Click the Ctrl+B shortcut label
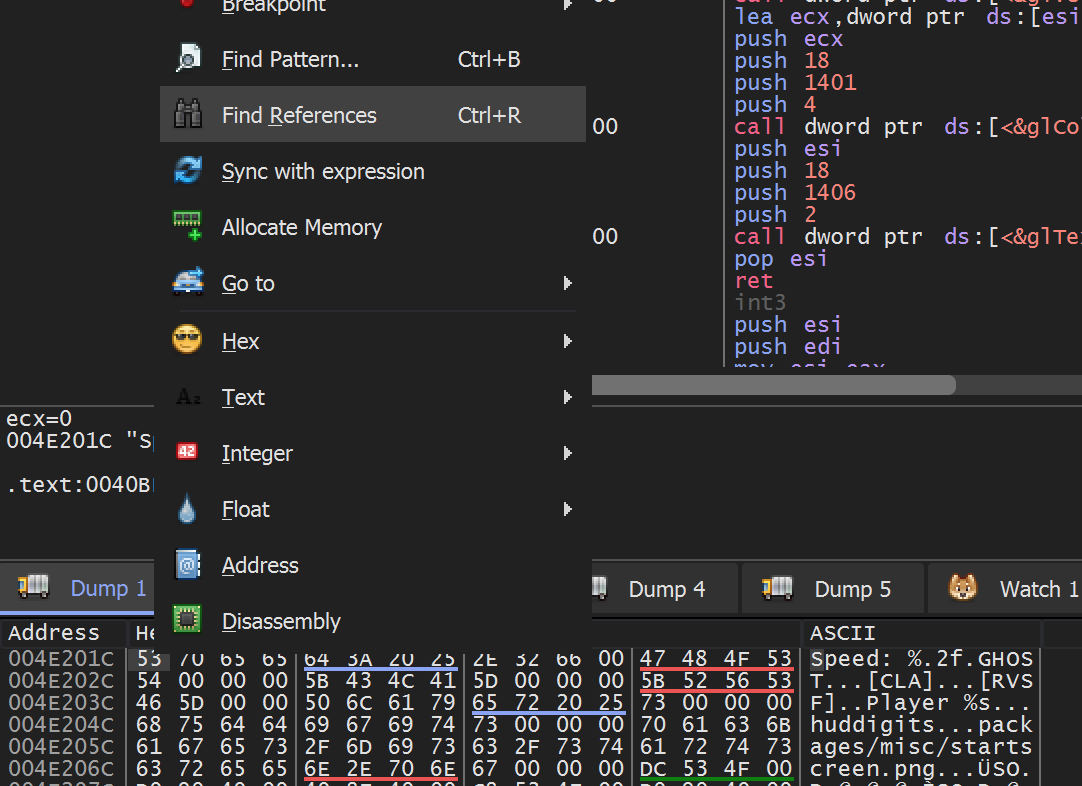Image resolution: width=1082 pixels, height=786 pixels. (x=489, y=59)
